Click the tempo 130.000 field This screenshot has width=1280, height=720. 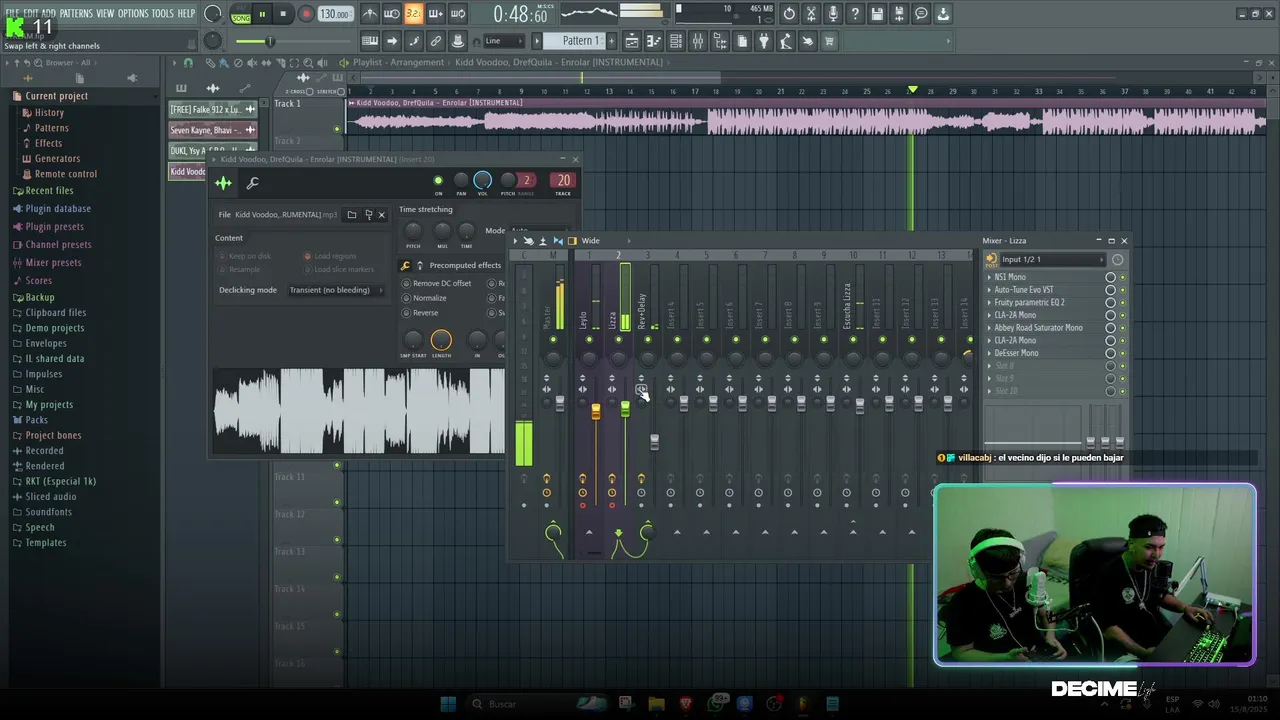(335, 14)
